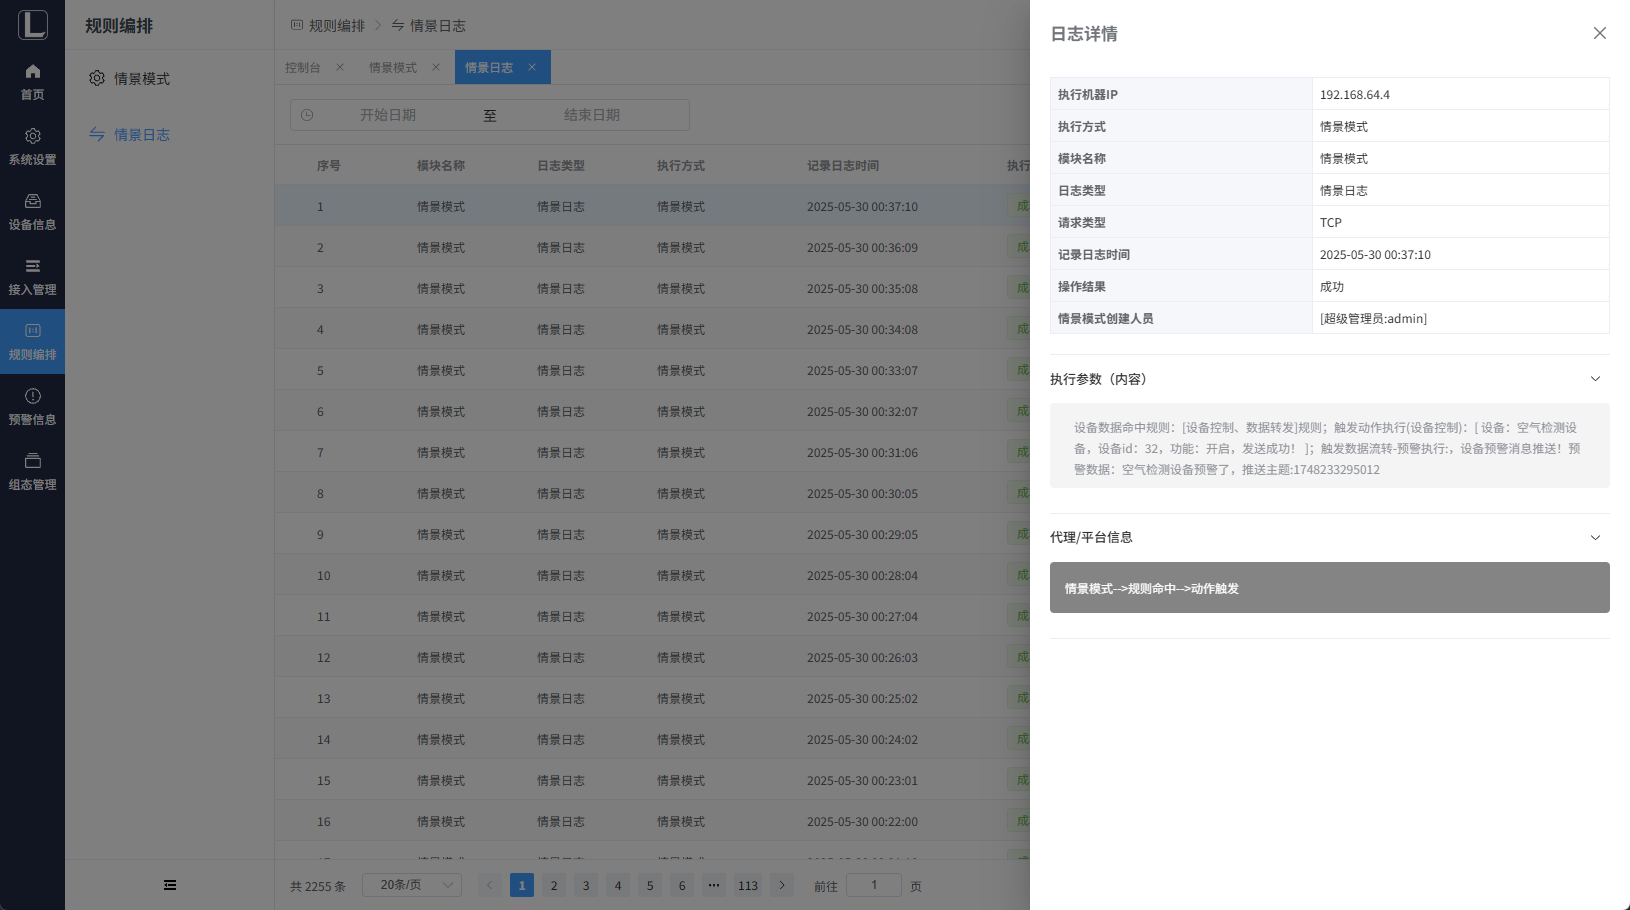The image size is (1630, 910).
Task: Click the sidebar collapse hamburger icon
Action: point(170,885)
